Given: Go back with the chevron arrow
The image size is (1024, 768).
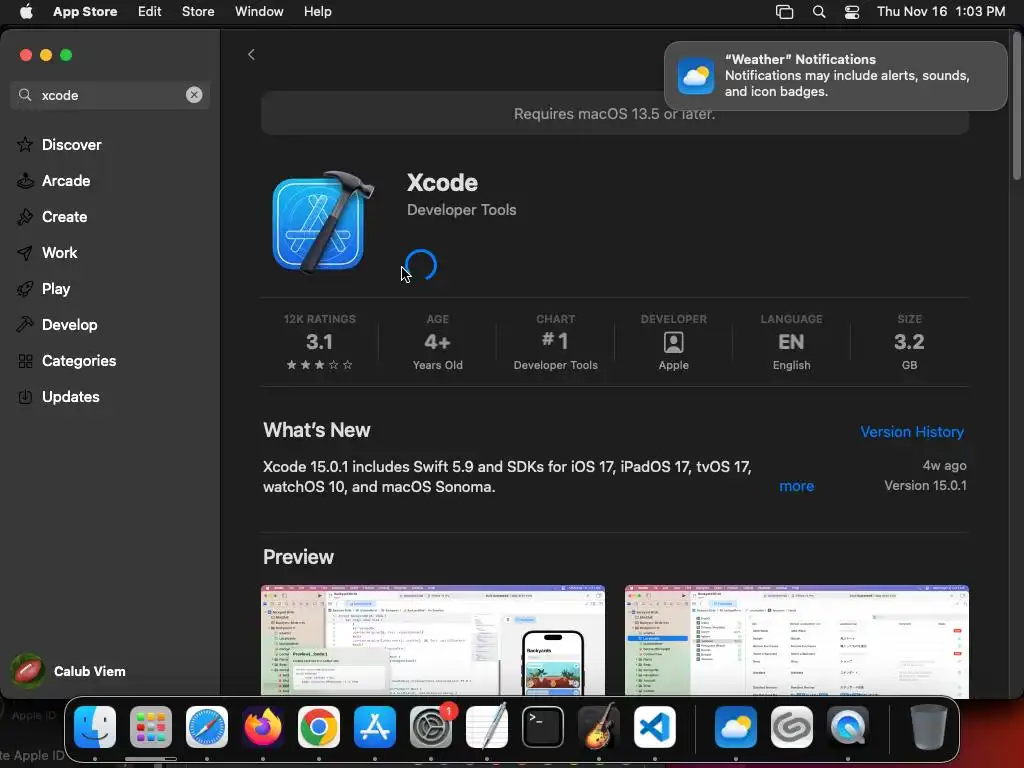Looking at the screenshot, I should (251, 55).
